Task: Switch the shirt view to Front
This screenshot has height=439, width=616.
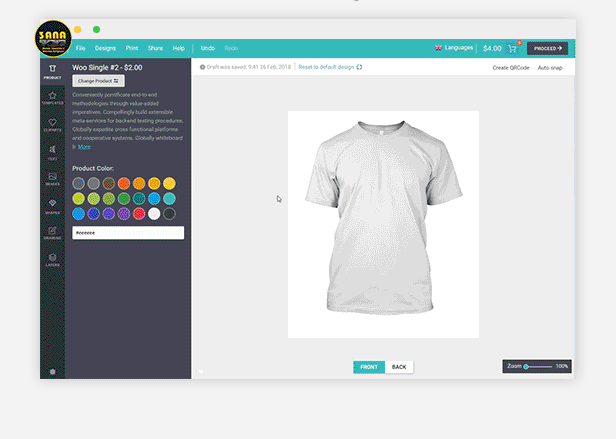Action: [x=368, y=367]
